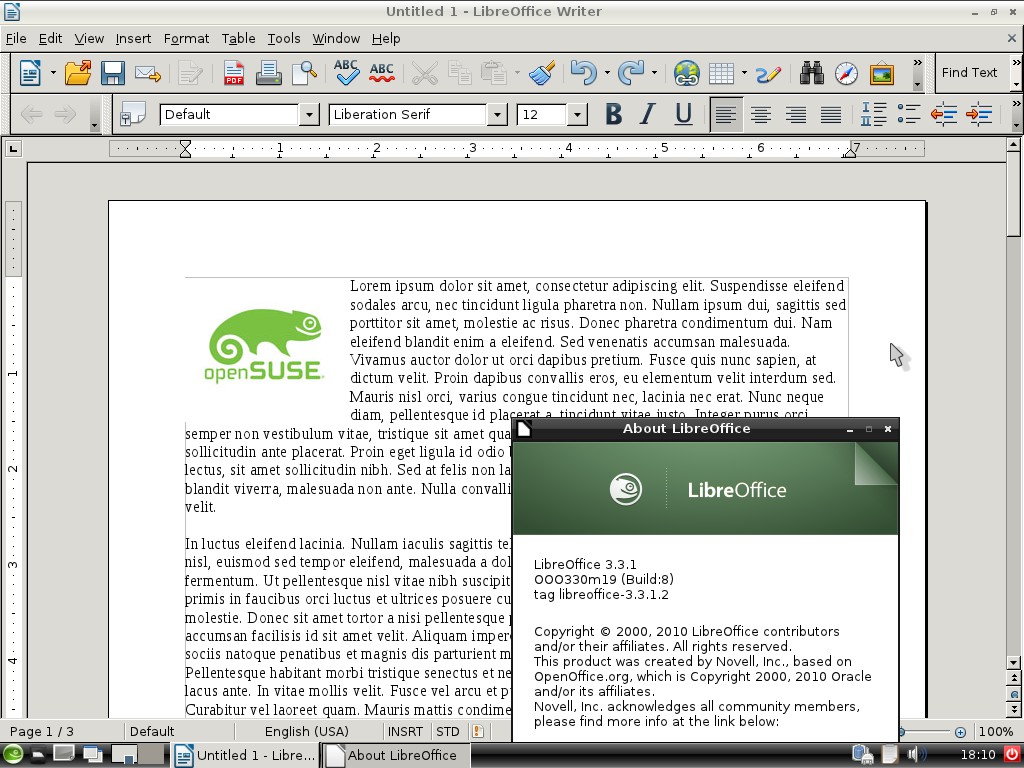Open the Liberation Serif font name dropdown
The height and width of the screenshot is (768, 1024).
(497, 115)
